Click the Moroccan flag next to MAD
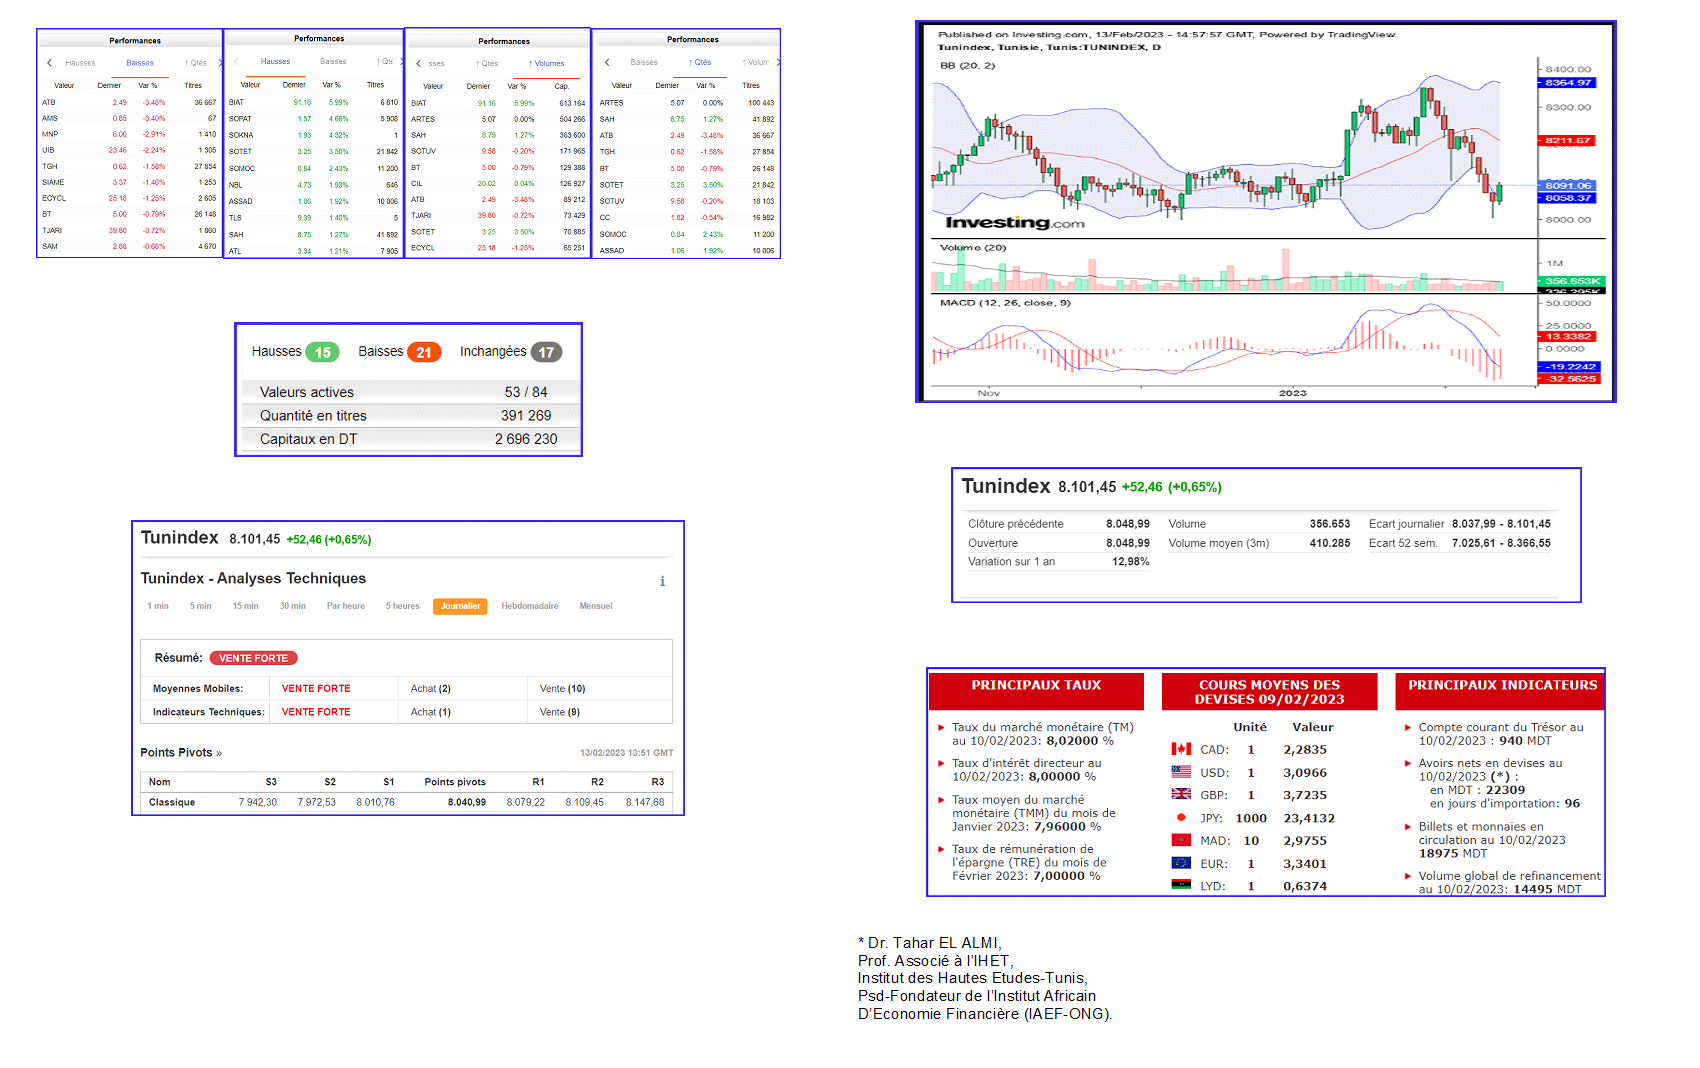The height and width of the screenshot is (1068, 1700). pyautogui.click(x=1181, y=840)
